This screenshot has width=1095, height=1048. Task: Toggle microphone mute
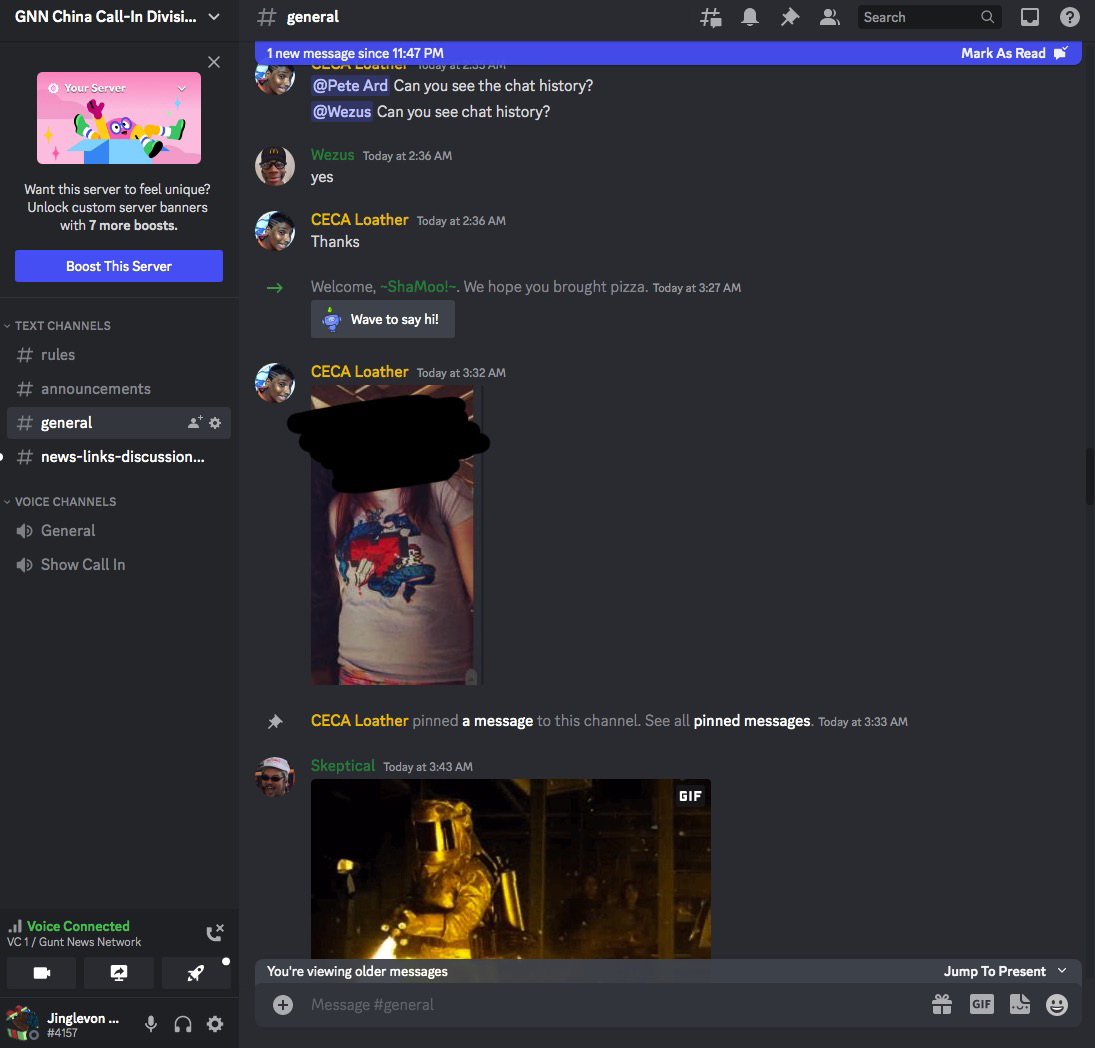click(x=150, y=1024)
